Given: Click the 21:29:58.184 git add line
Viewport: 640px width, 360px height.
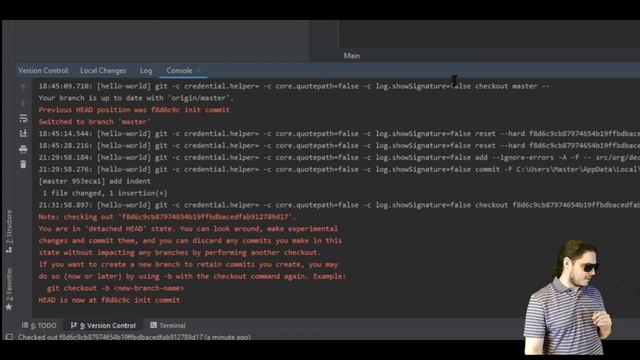Looking at the screenshot, I should [339, 157].
